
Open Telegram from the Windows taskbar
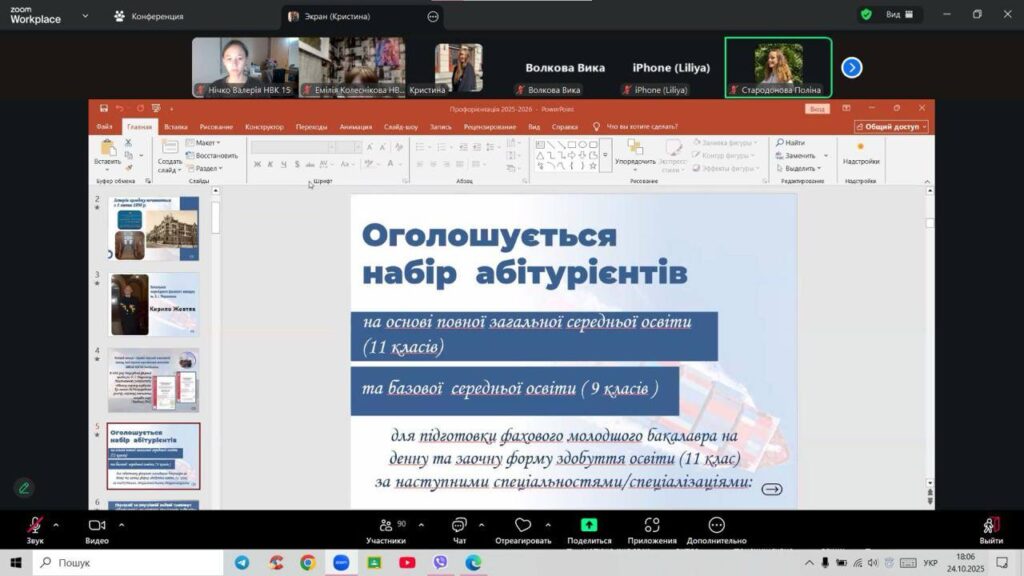point(243,563)
